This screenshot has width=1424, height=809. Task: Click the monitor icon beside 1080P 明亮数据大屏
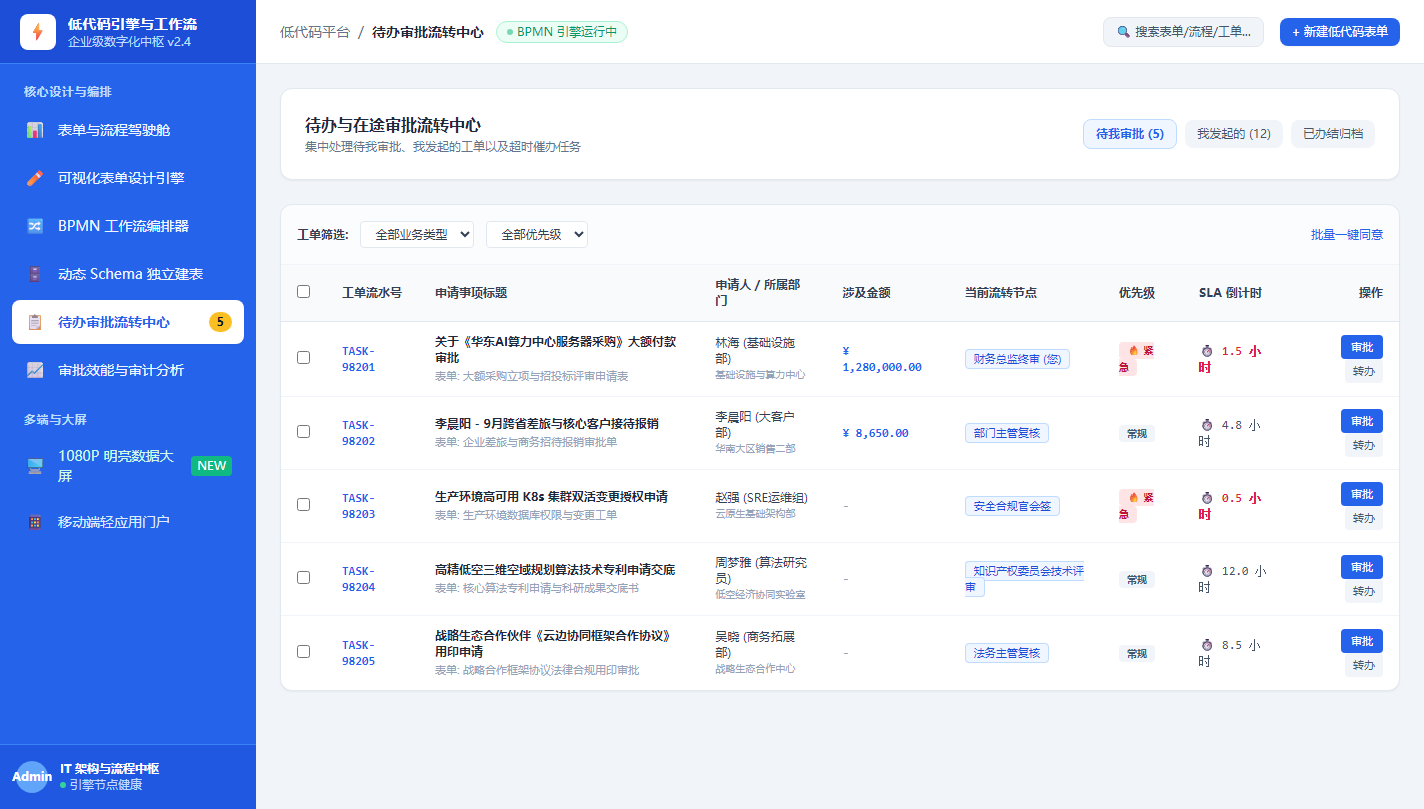pyautogui.click(x=35, y=466)
